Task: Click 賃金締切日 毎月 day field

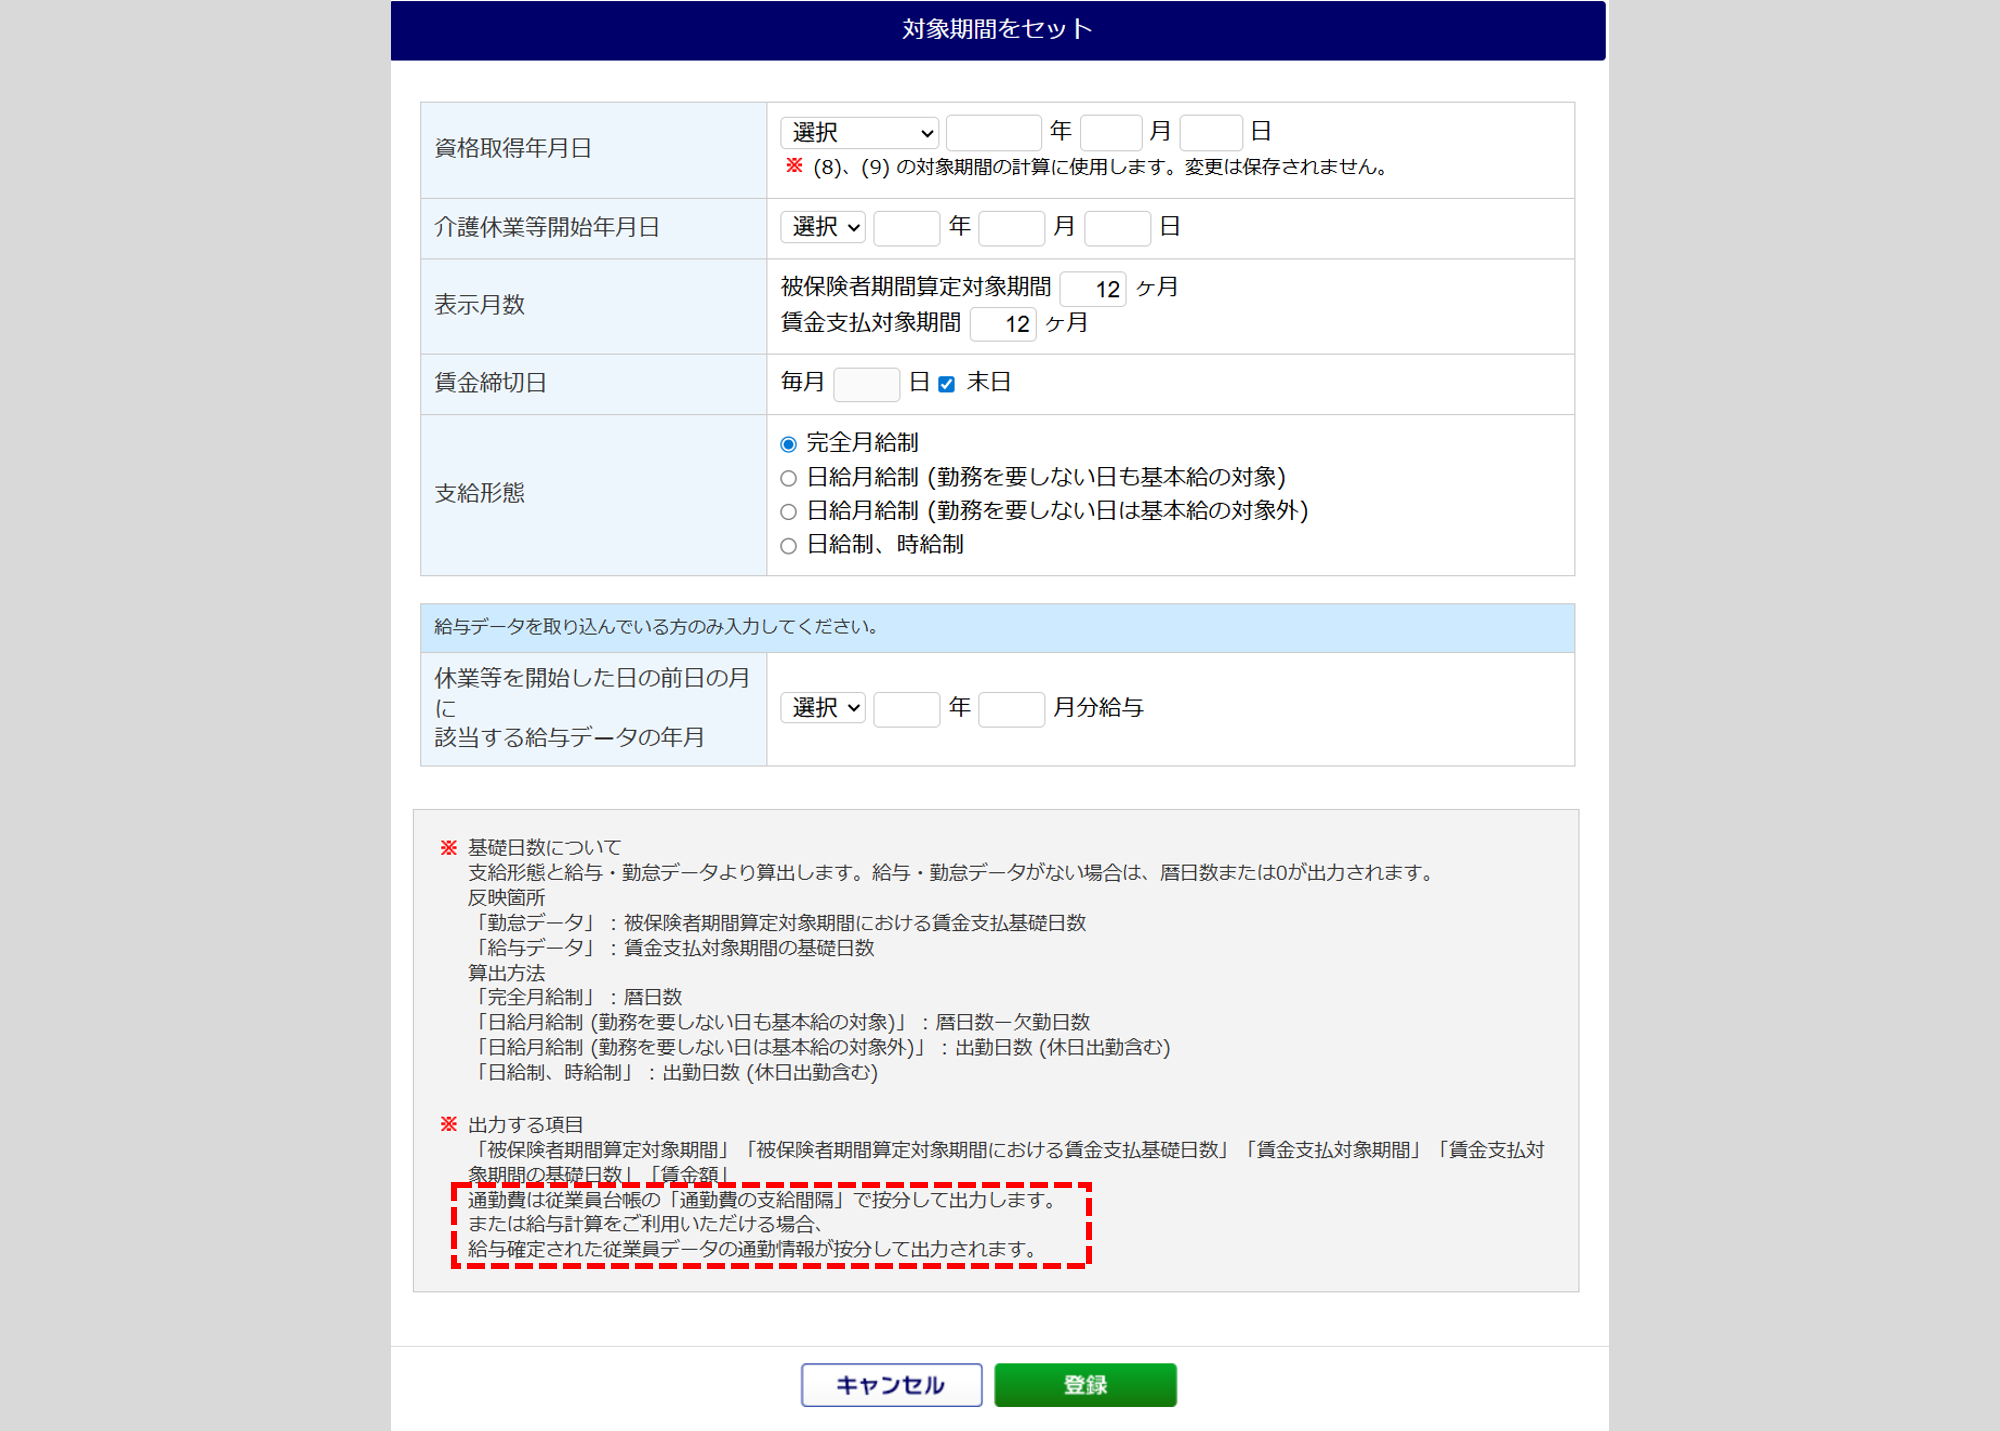Action: tap(866, 384)
